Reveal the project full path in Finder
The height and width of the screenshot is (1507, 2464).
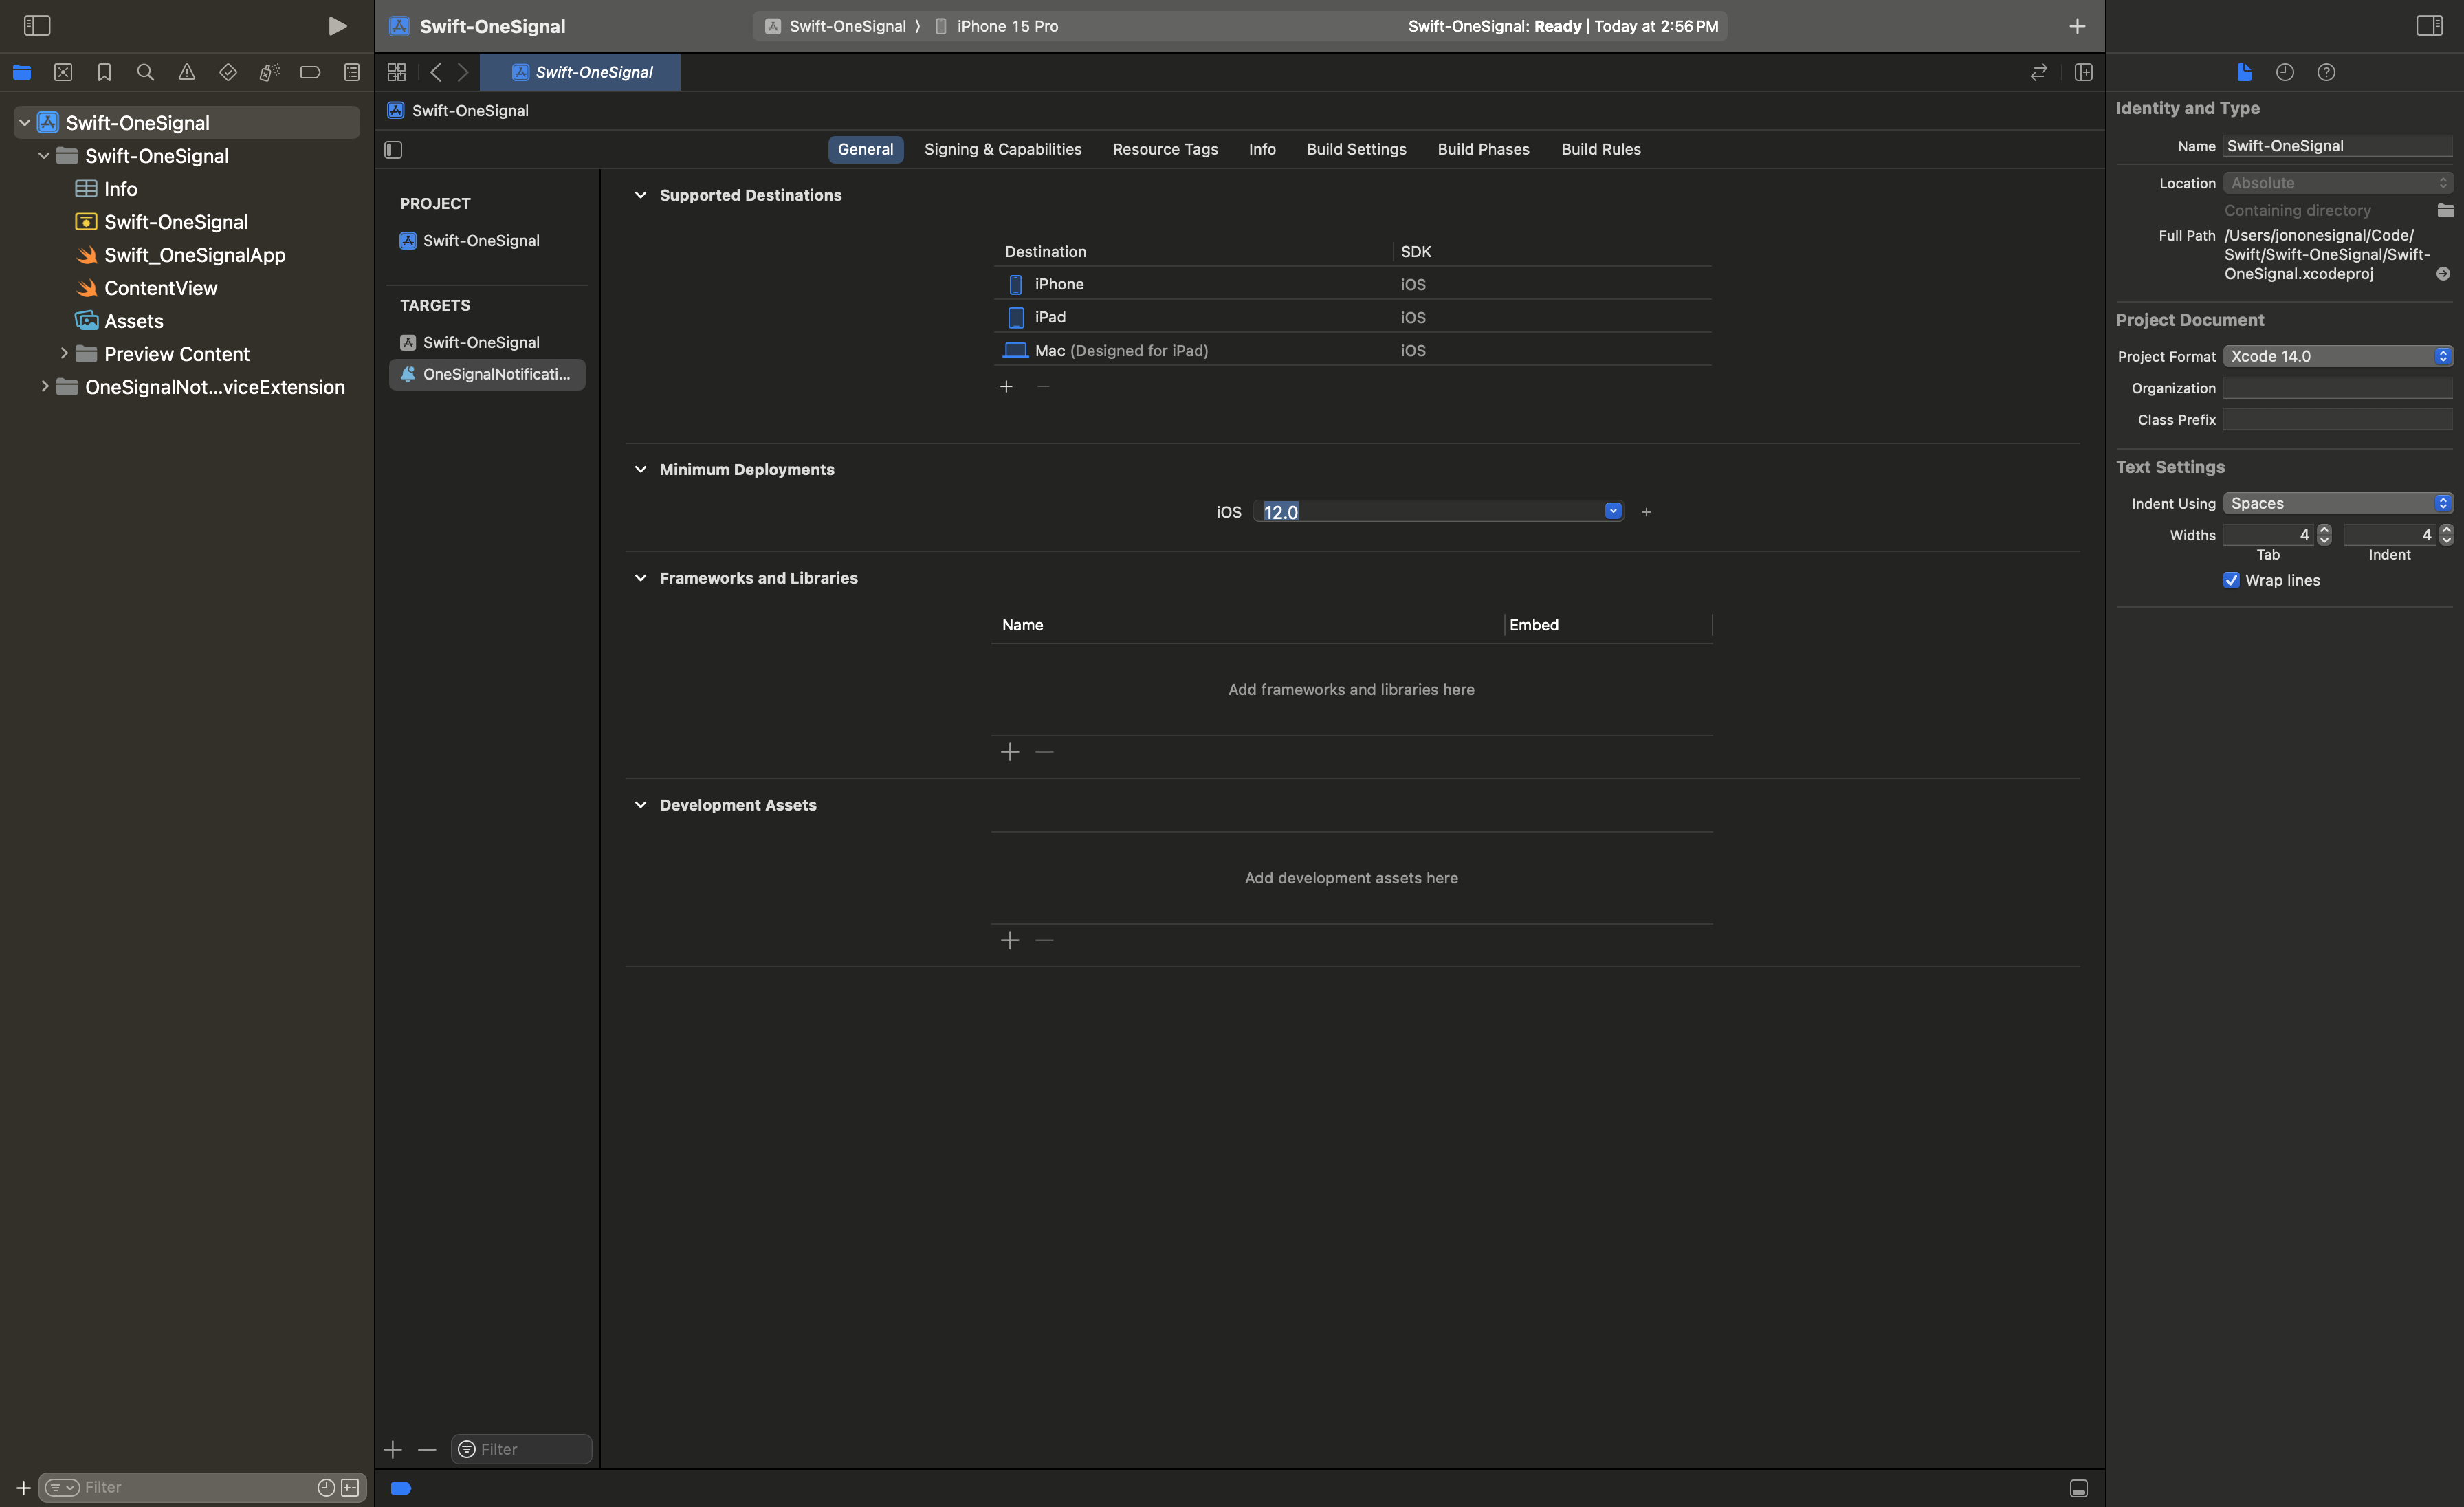(2443, 274)
